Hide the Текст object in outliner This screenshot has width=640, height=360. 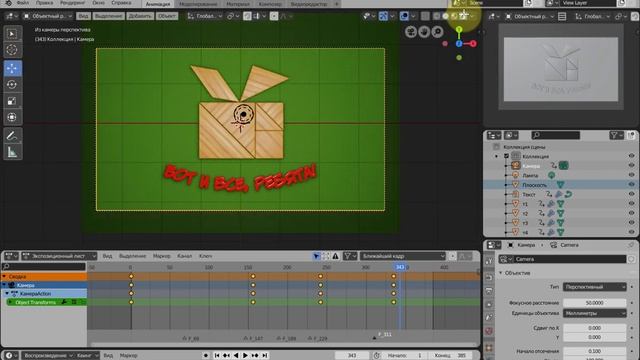click(x=631, y=194)
